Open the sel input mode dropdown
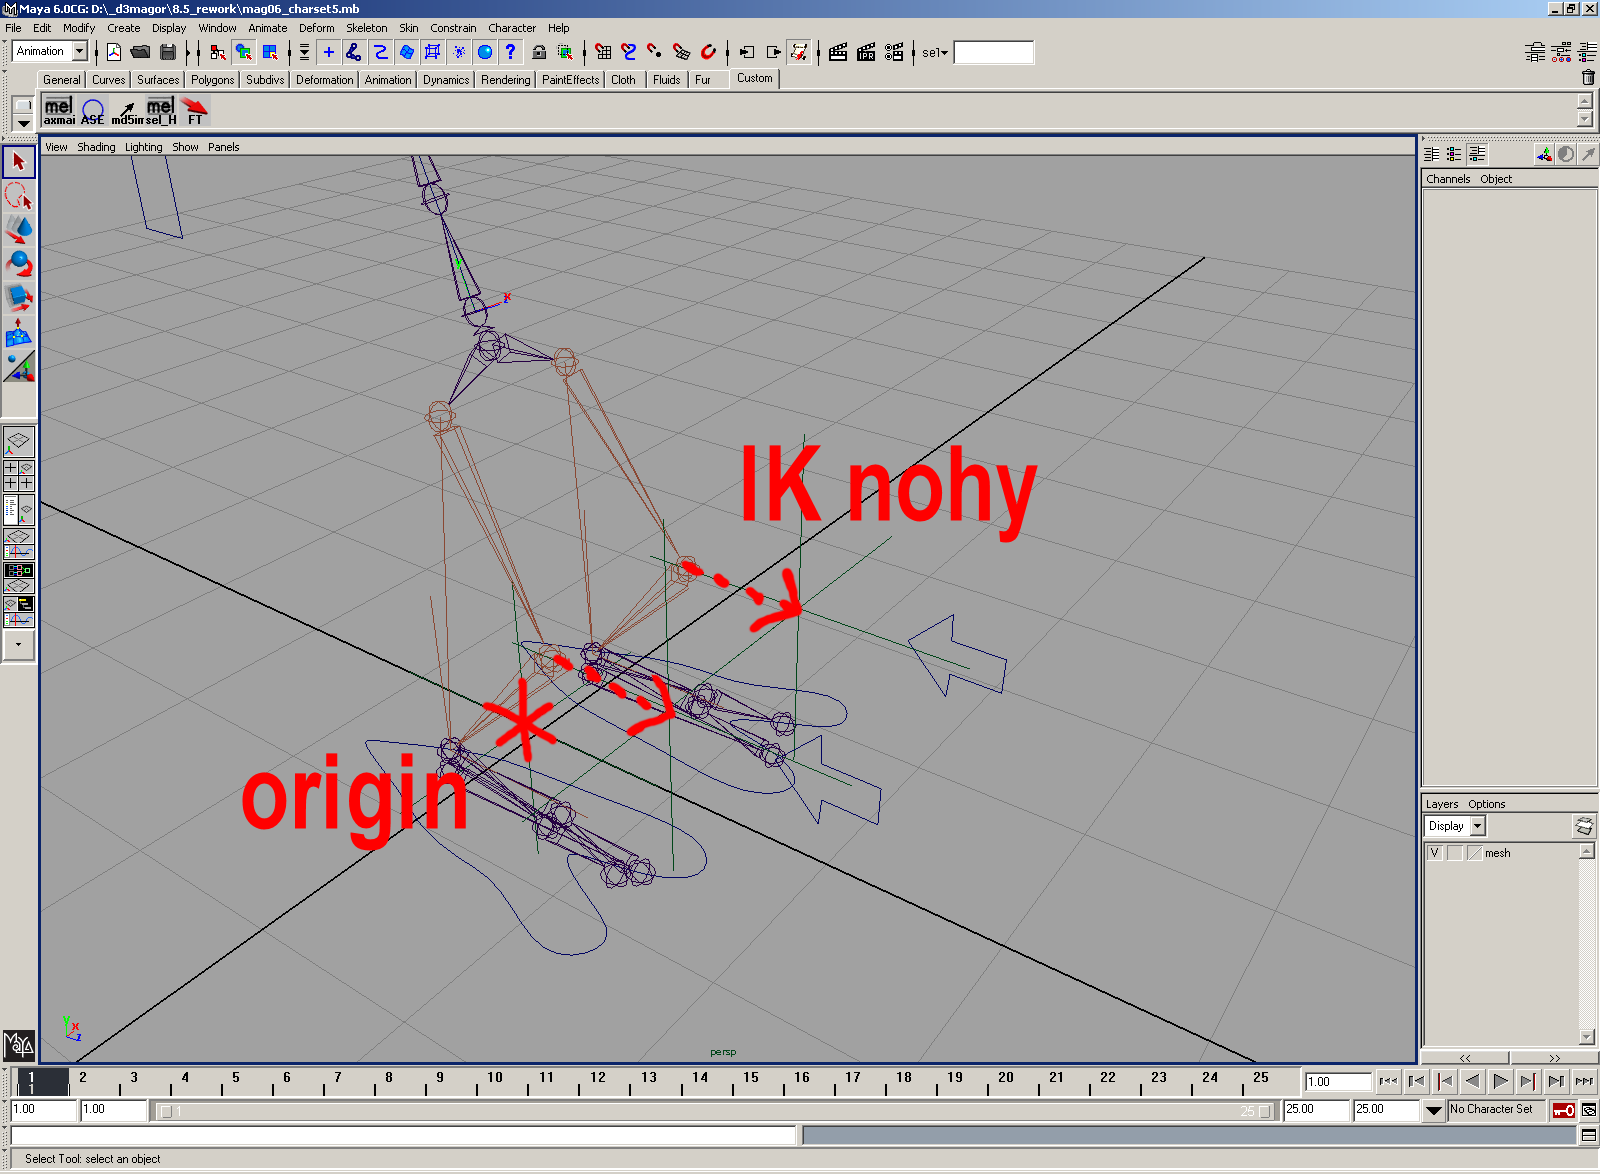This screenshot has width=1600, height=1174. pyautogui.click(x=935, y=52)
